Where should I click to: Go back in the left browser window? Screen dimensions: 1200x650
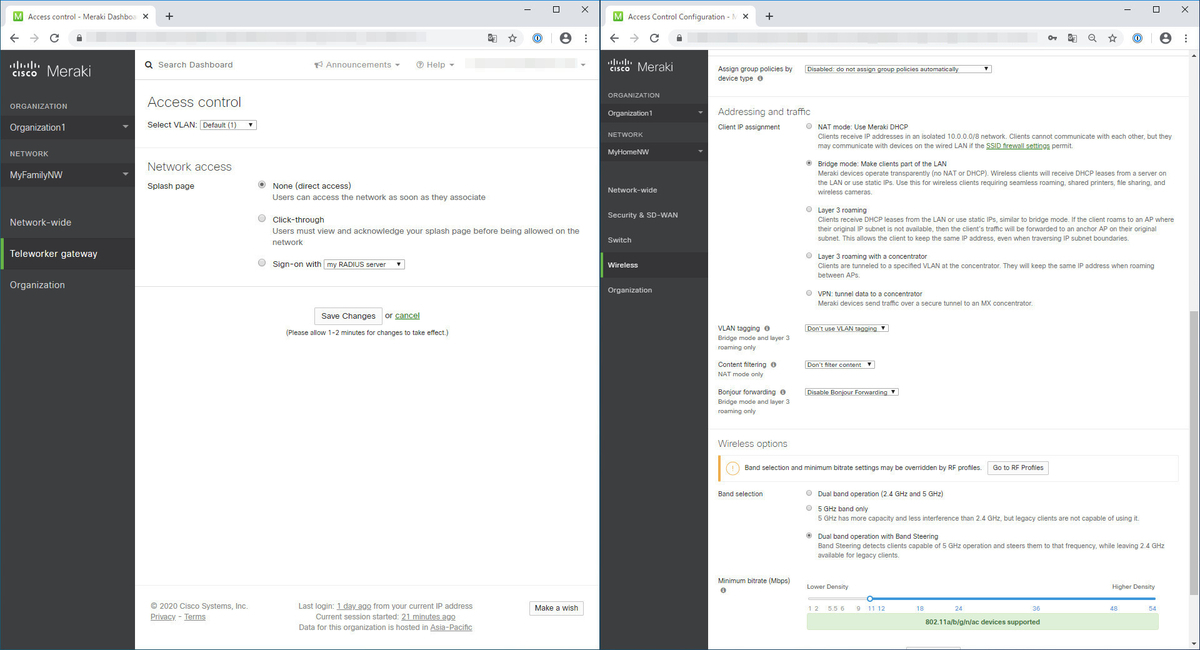click(x=14, y=38)
